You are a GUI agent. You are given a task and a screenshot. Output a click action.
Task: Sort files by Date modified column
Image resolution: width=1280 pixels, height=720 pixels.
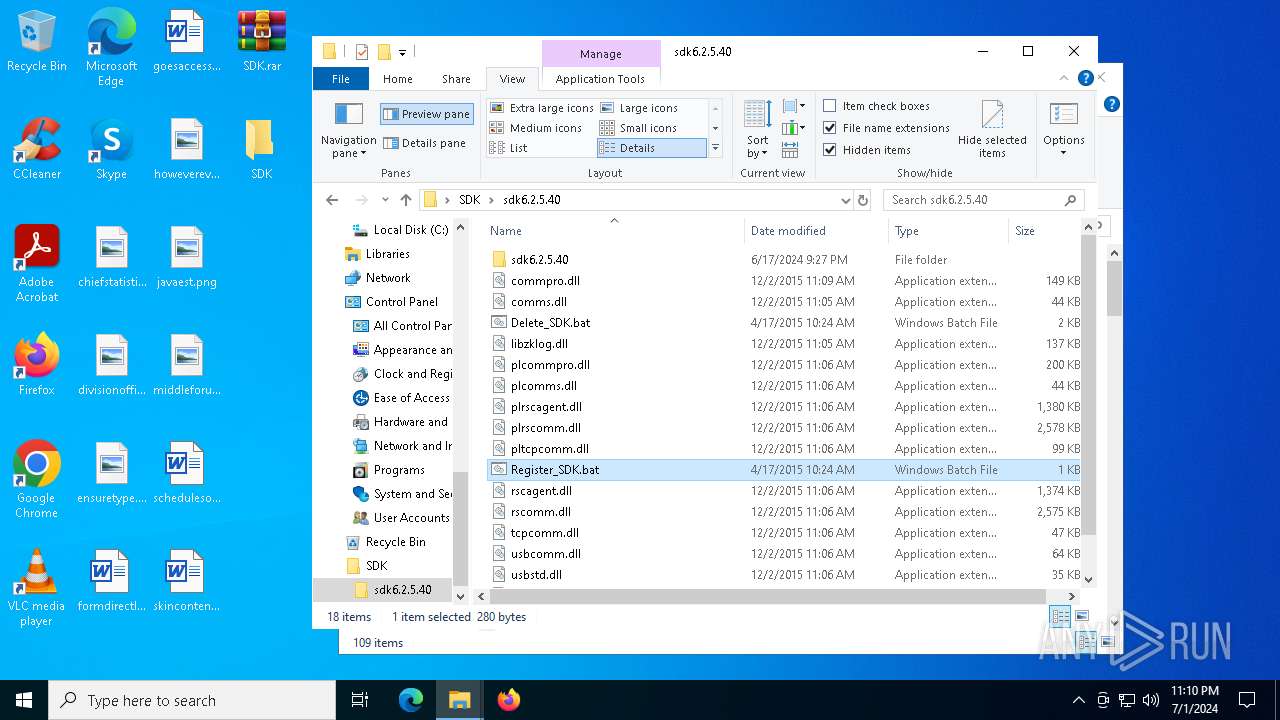[x=816, y=231]
